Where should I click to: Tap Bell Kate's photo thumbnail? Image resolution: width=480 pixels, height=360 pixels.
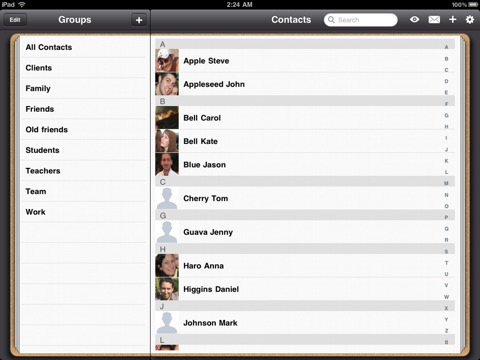tap(167, 141)
